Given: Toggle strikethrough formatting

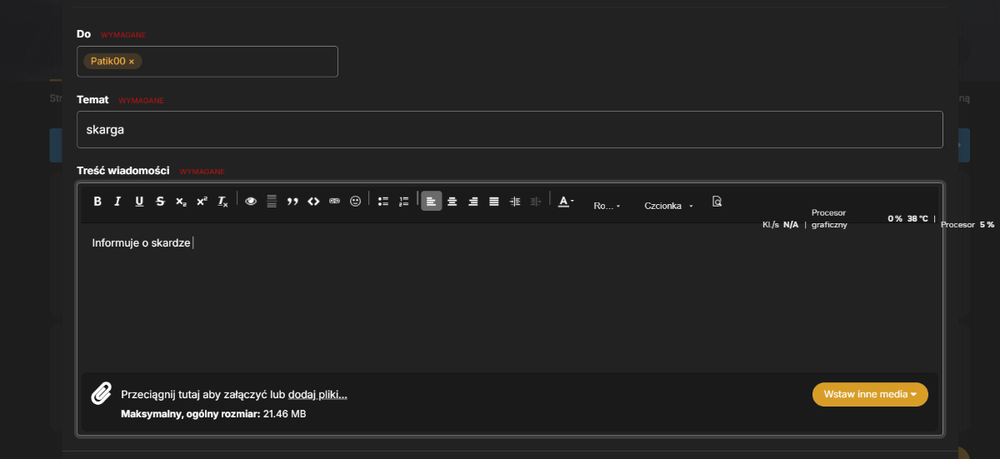Looking at the screenshot, I should (160, 201).
